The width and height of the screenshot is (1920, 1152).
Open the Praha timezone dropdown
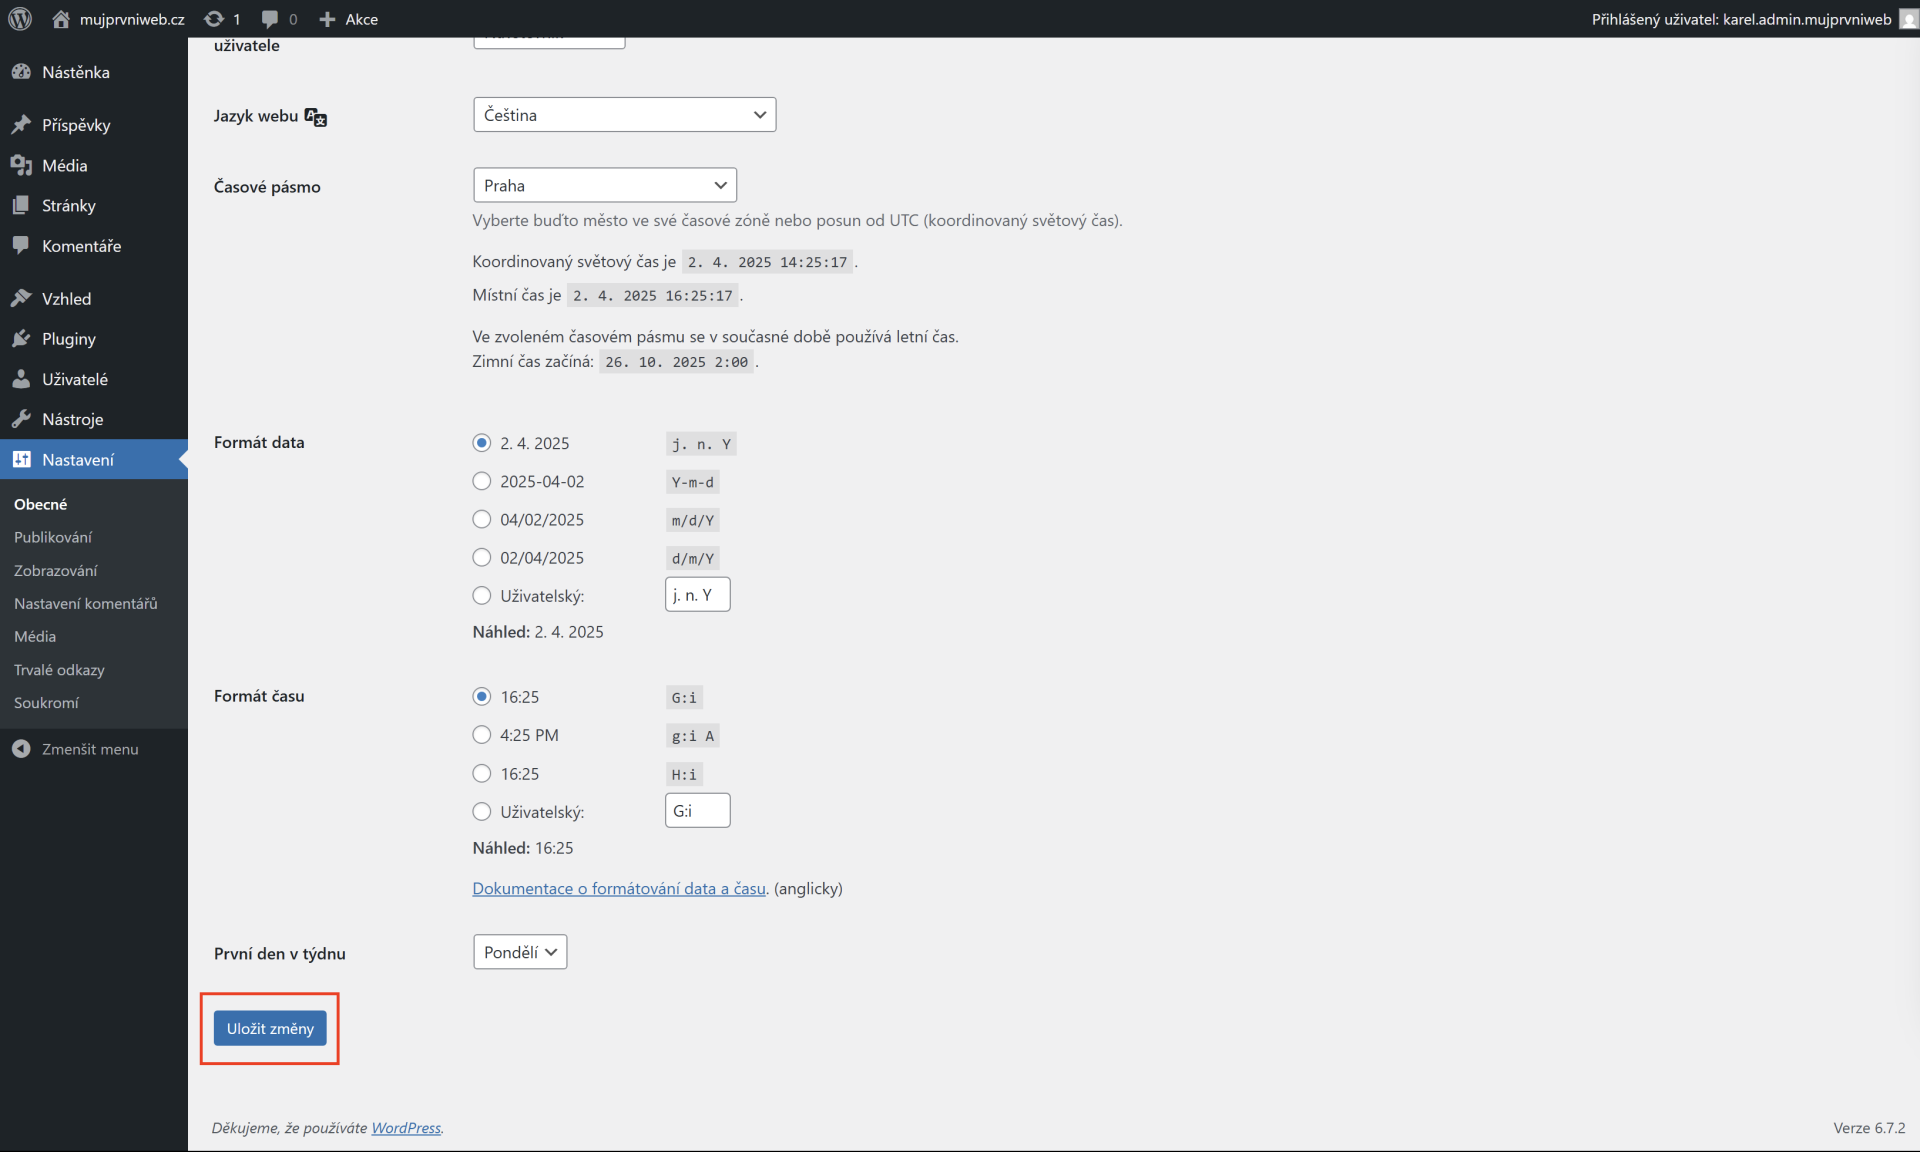point(604,185)
